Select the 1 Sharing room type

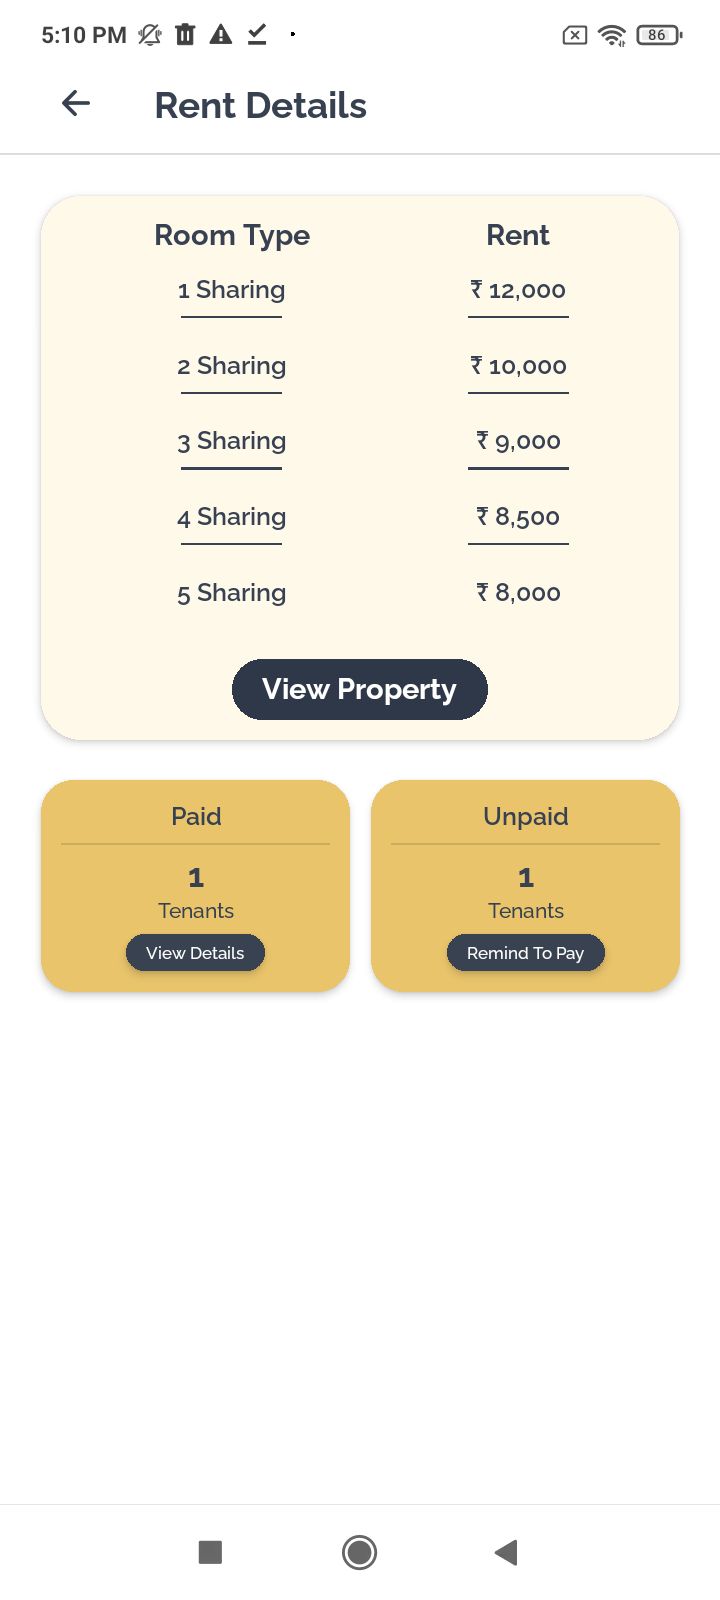tap(231, 290)
